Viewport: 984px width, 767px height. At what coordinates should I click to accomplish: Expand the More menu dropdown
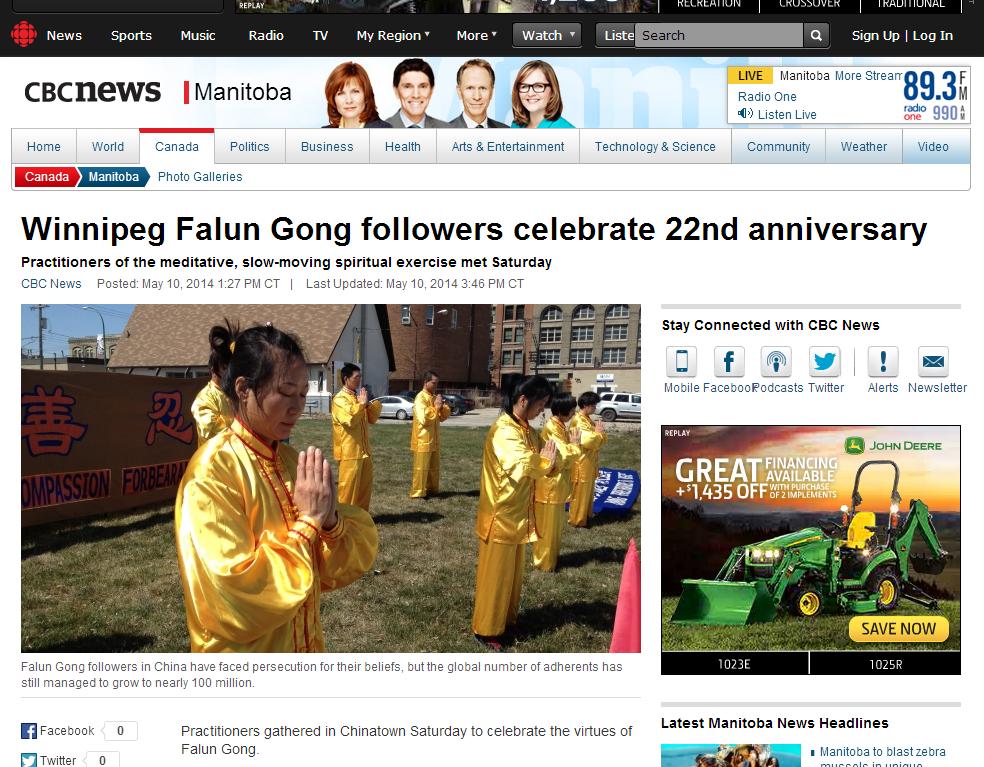[476, 36]
